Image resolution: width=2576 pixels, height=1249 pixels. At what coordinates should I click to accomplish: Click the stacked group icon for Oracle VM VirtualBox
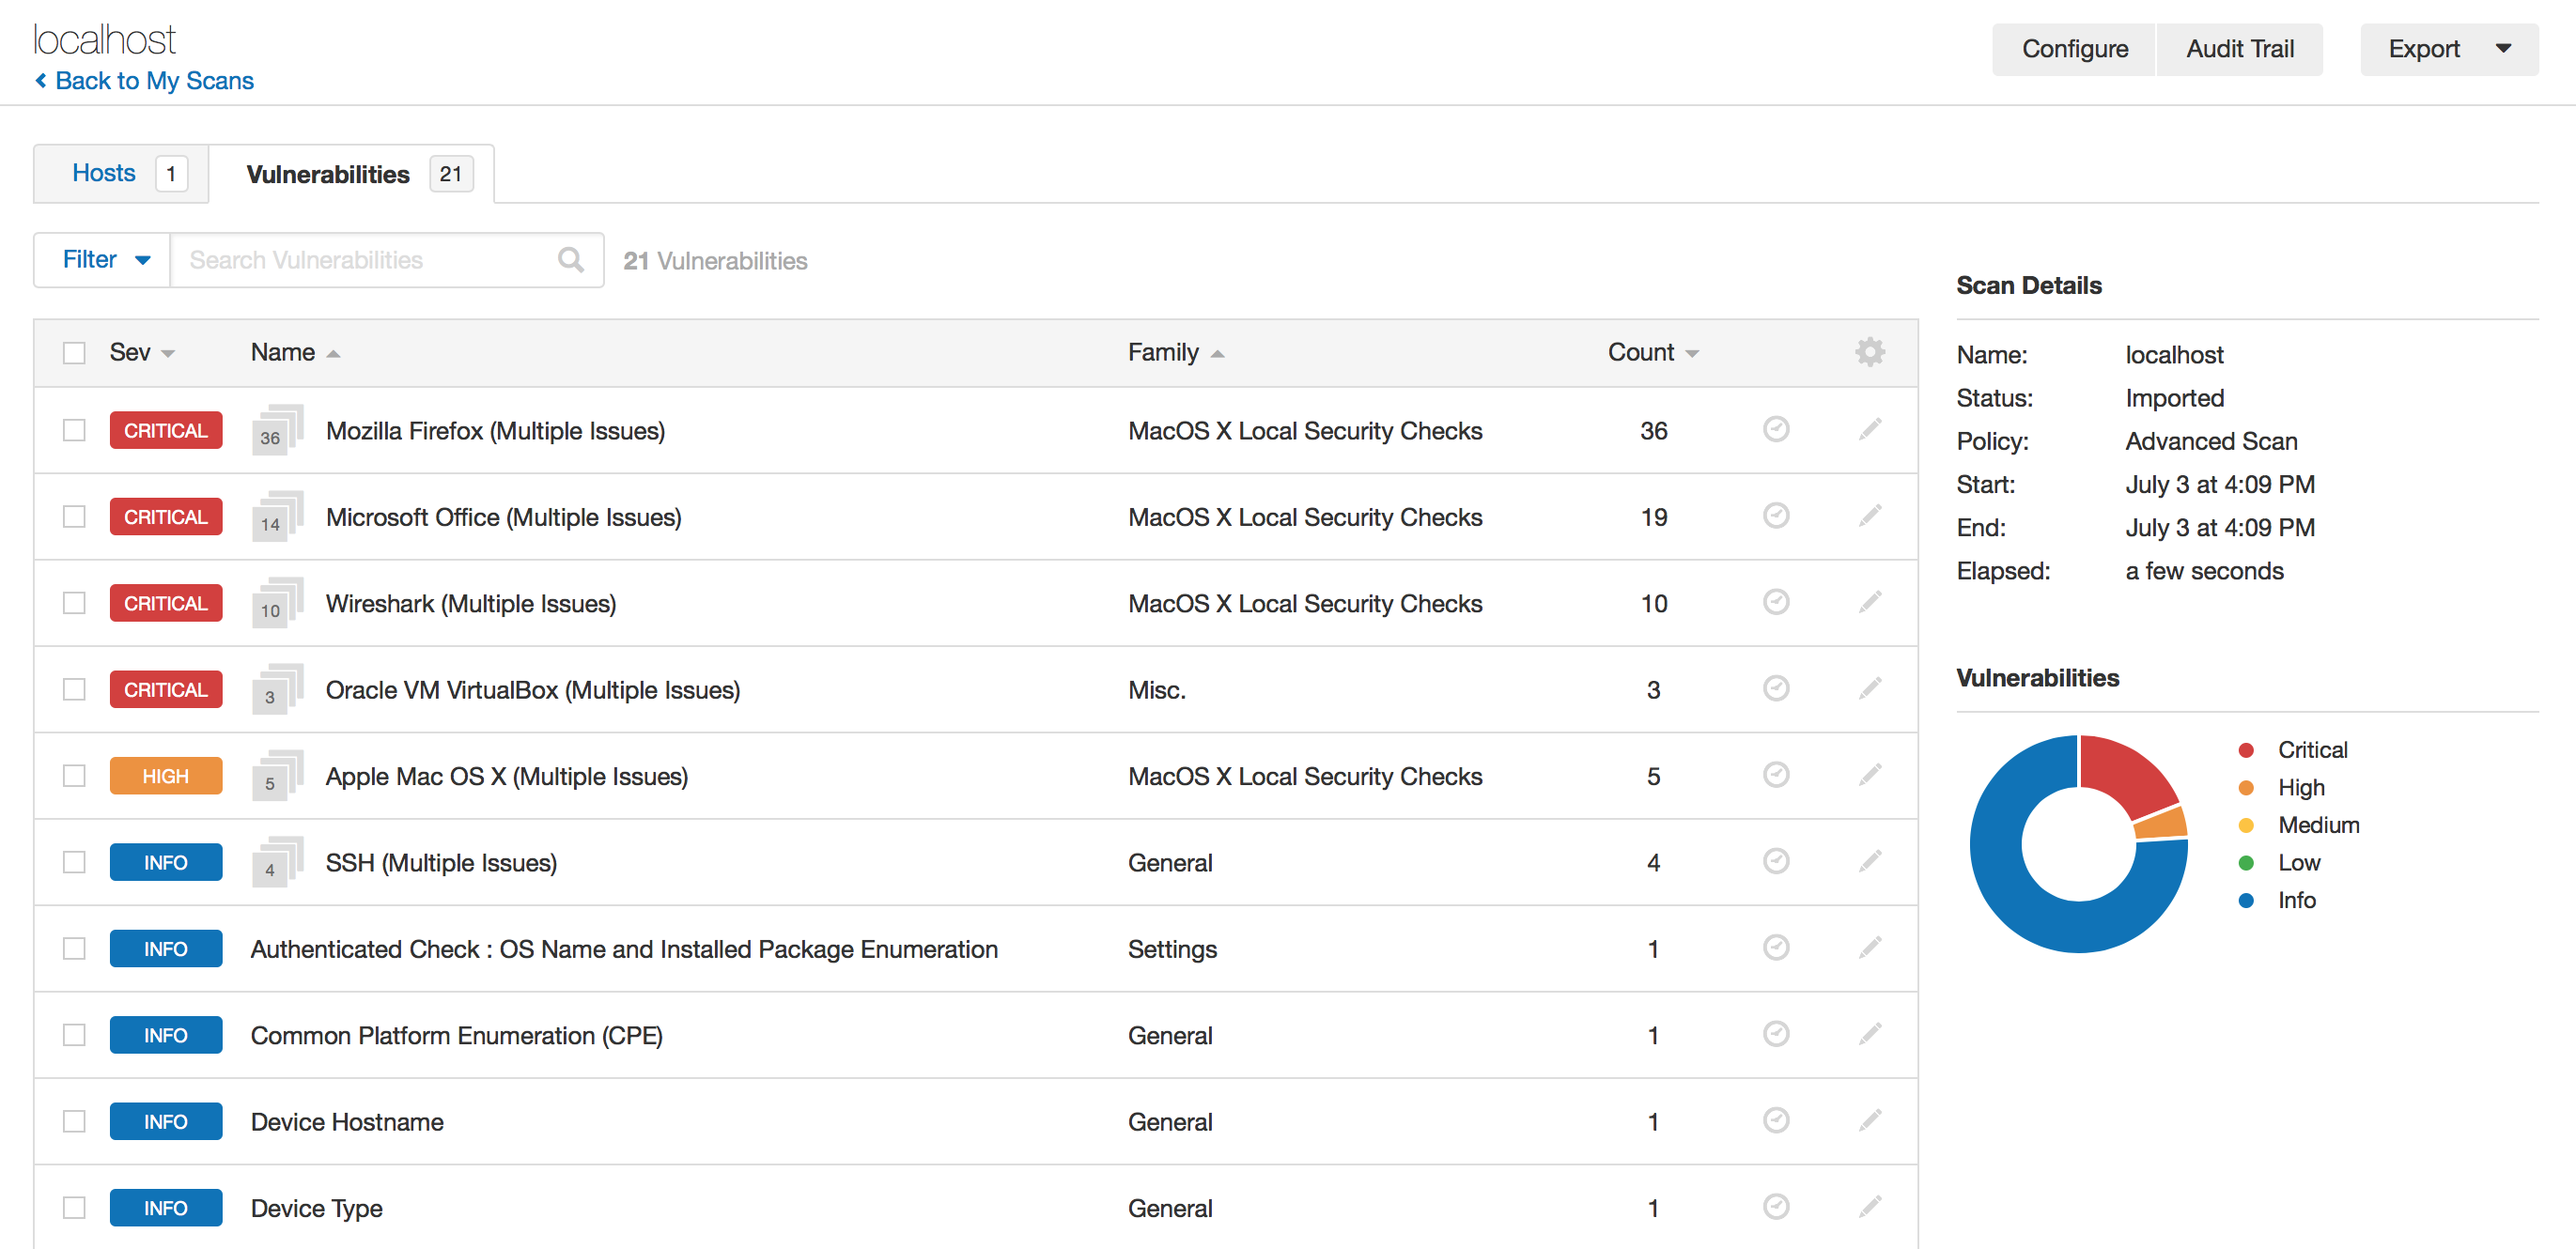[277, 689]
